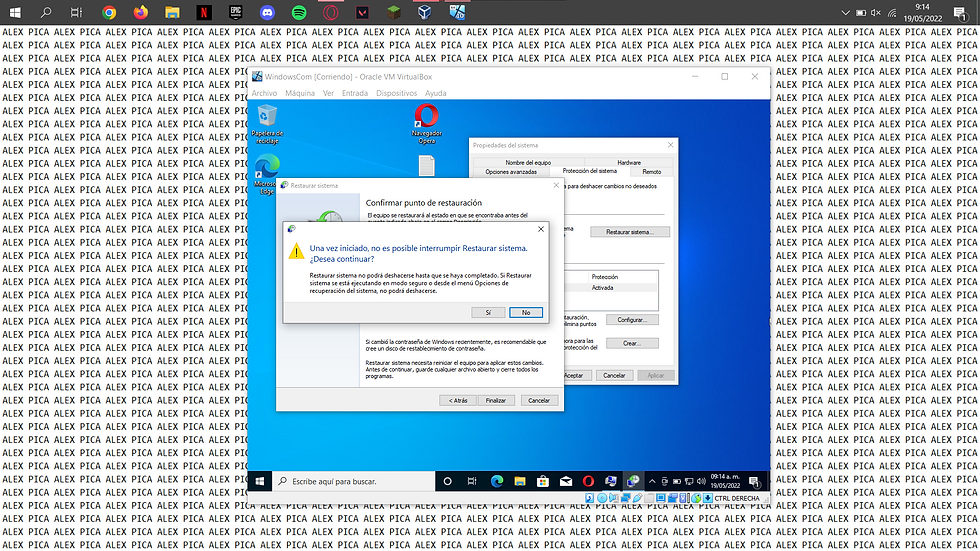The image size is (980, 551).
Task: Open Mail app in guest taskbar
Action: 566,481
